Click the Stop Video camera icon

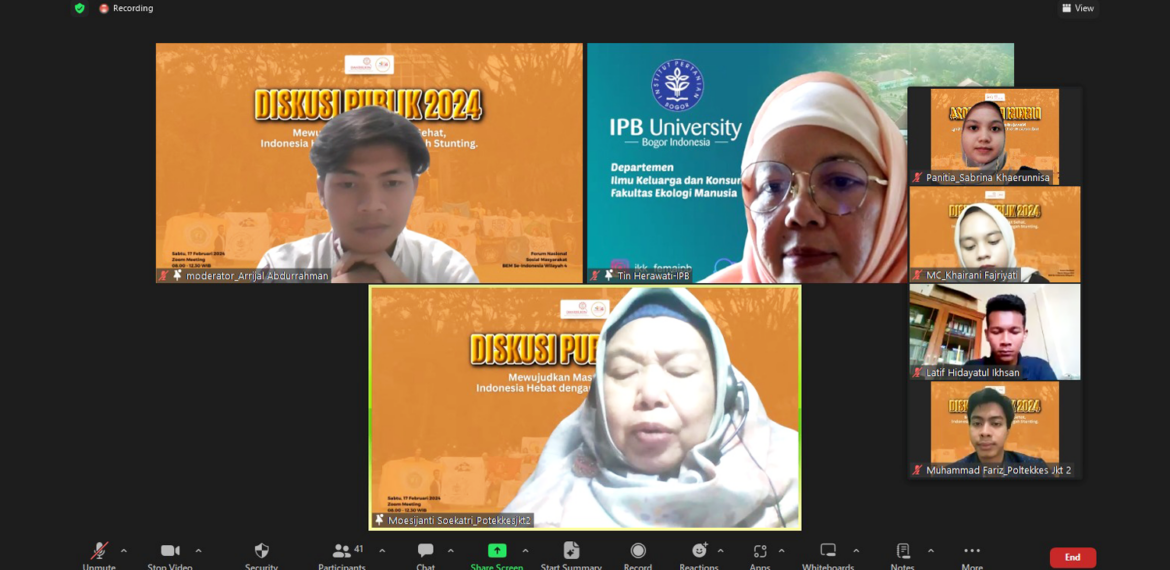click(x=170, y=551)
